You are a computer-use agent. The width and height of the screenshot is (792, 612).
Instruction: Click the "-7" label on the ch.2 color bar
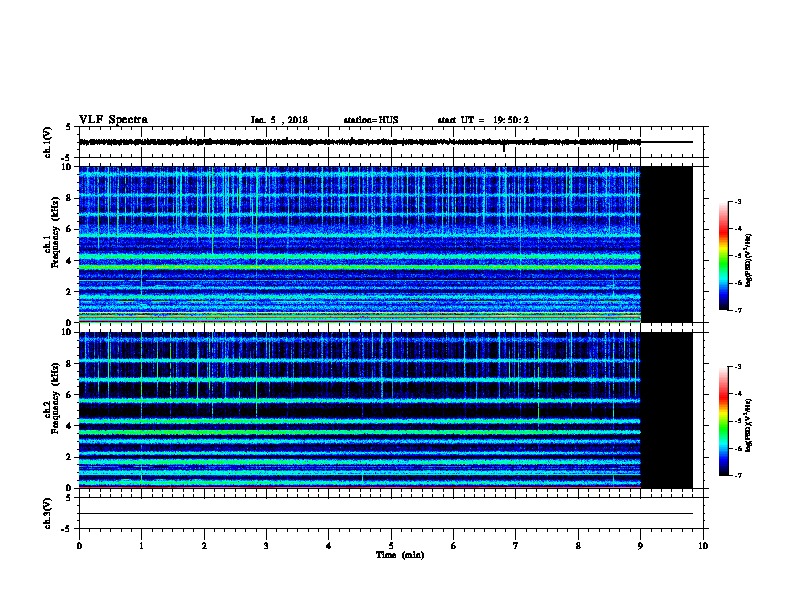click(x=737, y=475)
